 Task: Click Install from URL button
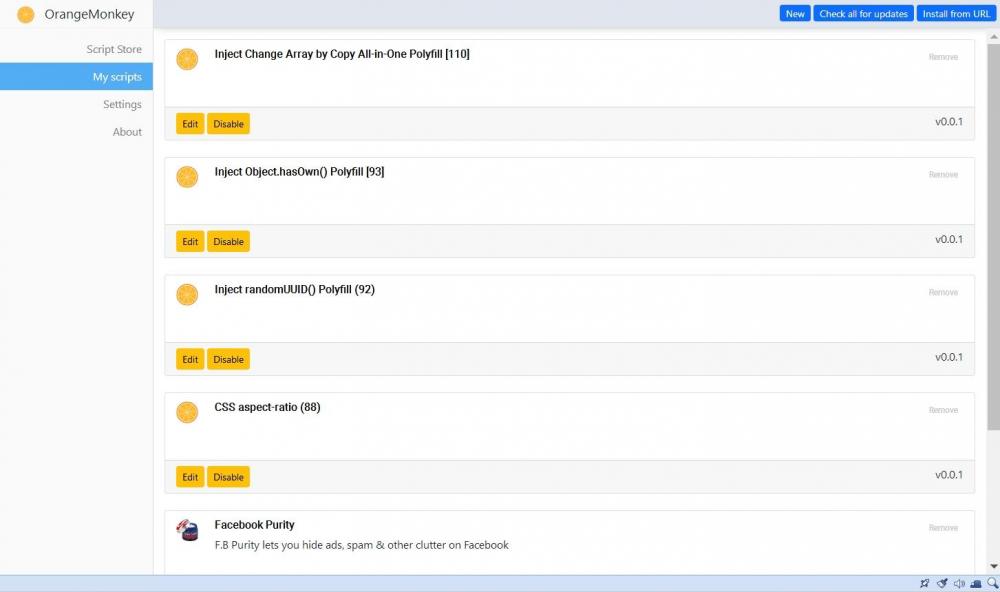(956, 14)
